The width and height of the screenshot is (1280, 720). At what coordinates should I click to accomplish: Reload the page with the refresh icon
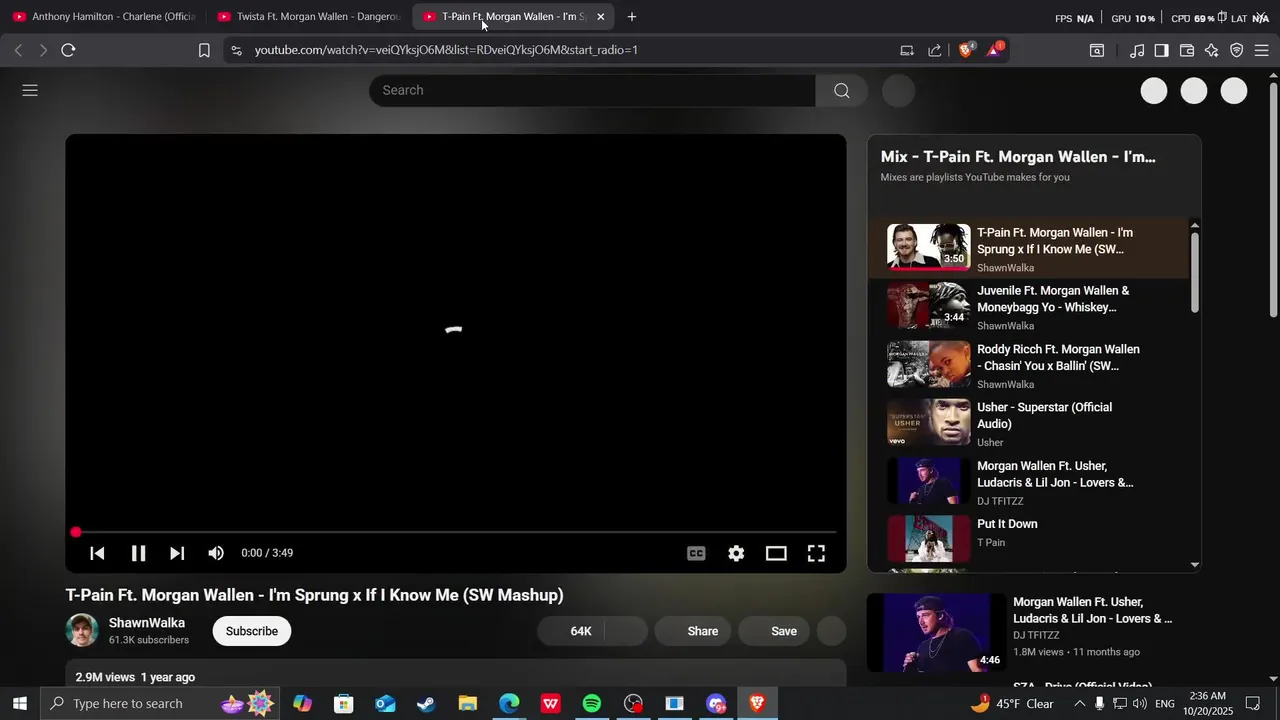(68, 50)
